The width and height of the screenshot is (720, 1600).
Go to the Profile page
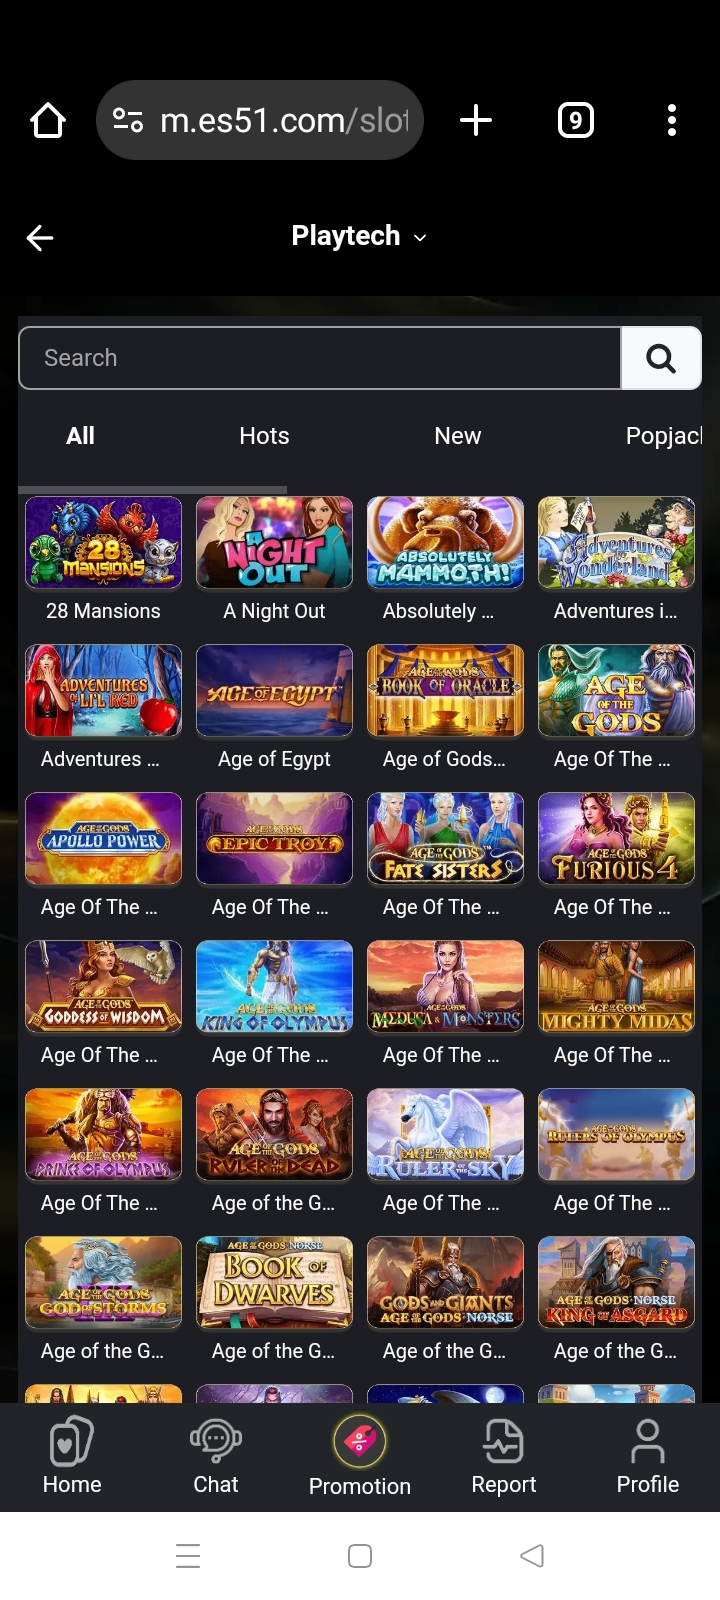pyautogui.click(x=648, y=1456)
